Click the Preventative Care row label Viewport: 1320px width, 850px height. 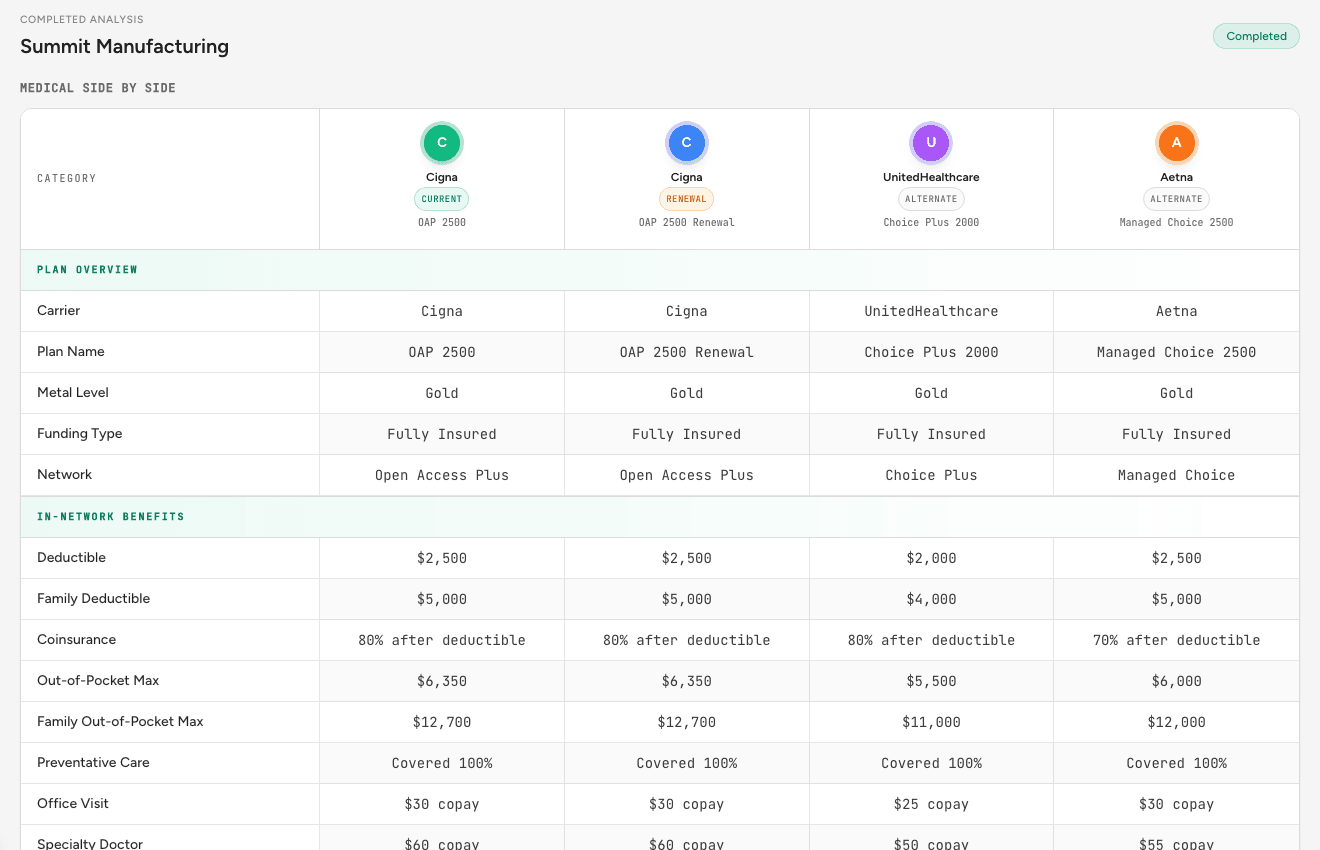(93, 763)
